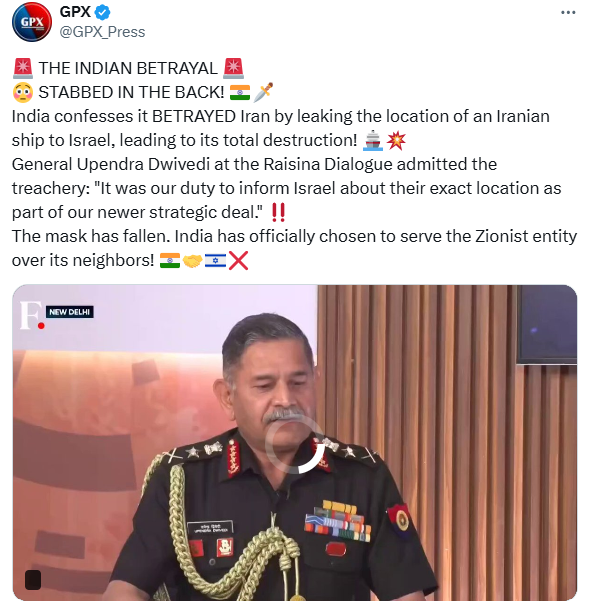The width and height of the screenshot is (592, 601).
Task: Click the explosion emoji next to the ship
Action: [x=396, y=140]
